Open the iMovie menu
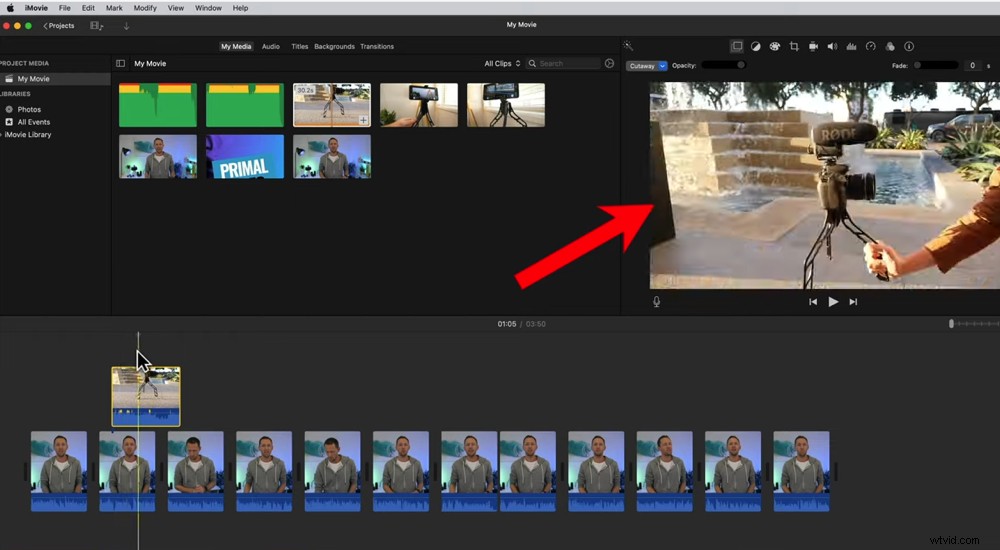Screen dimensions: 1000x550 click(36, 8)
